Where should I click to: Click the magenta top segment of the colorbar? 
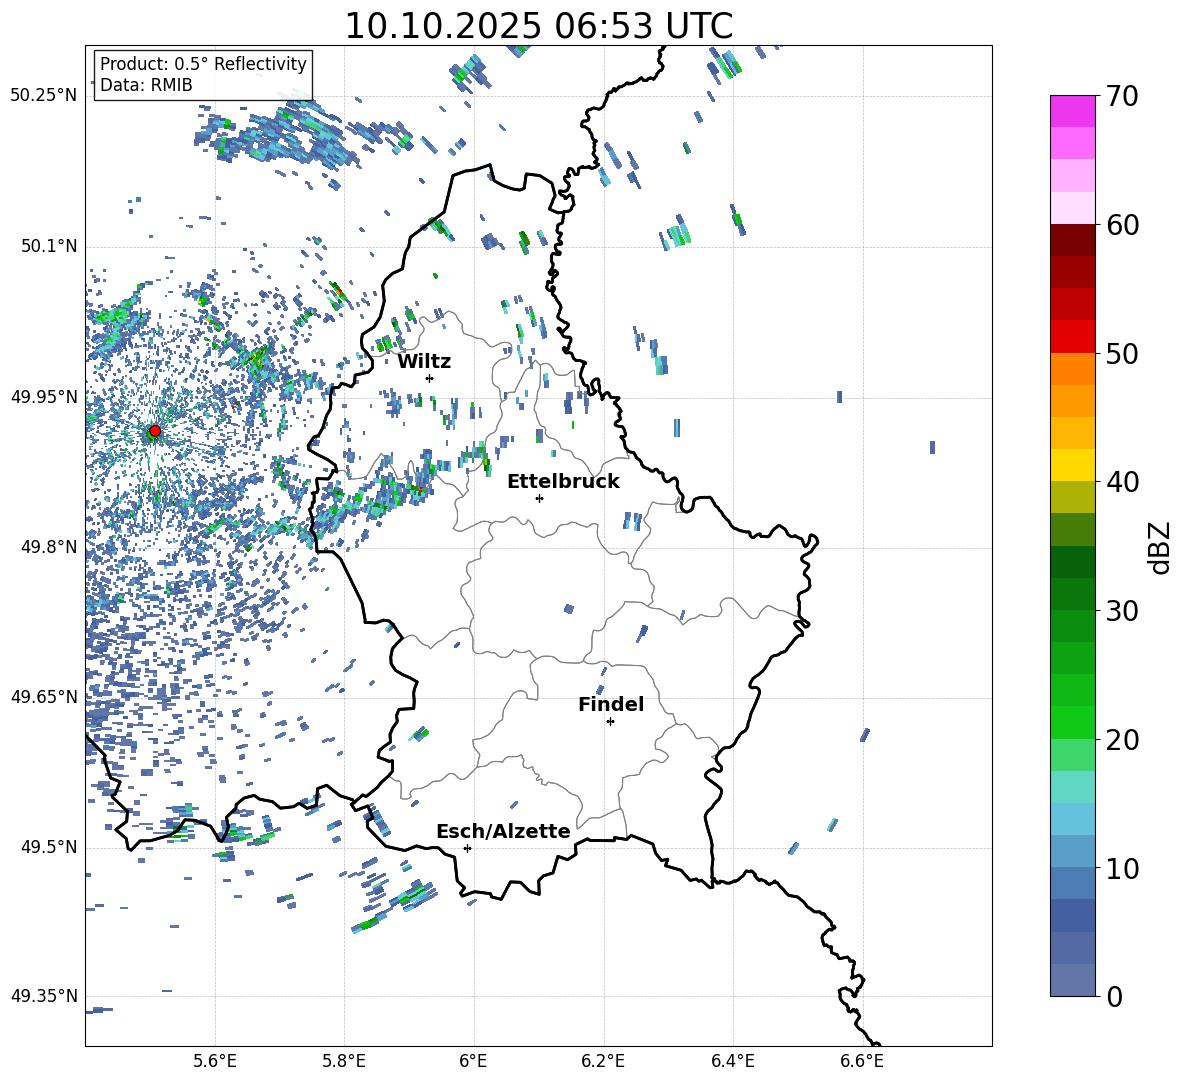[x=1073, y=111]
